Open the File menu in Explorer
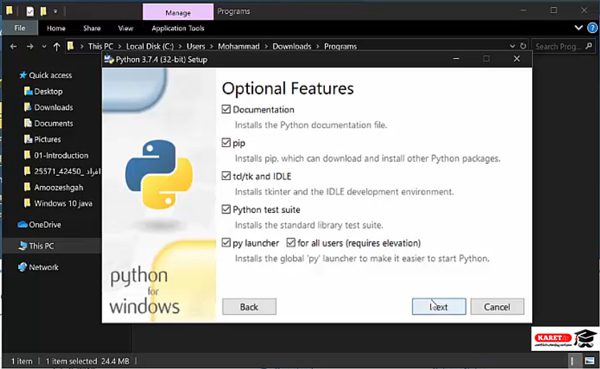600x369 pixels. (20, 28)
